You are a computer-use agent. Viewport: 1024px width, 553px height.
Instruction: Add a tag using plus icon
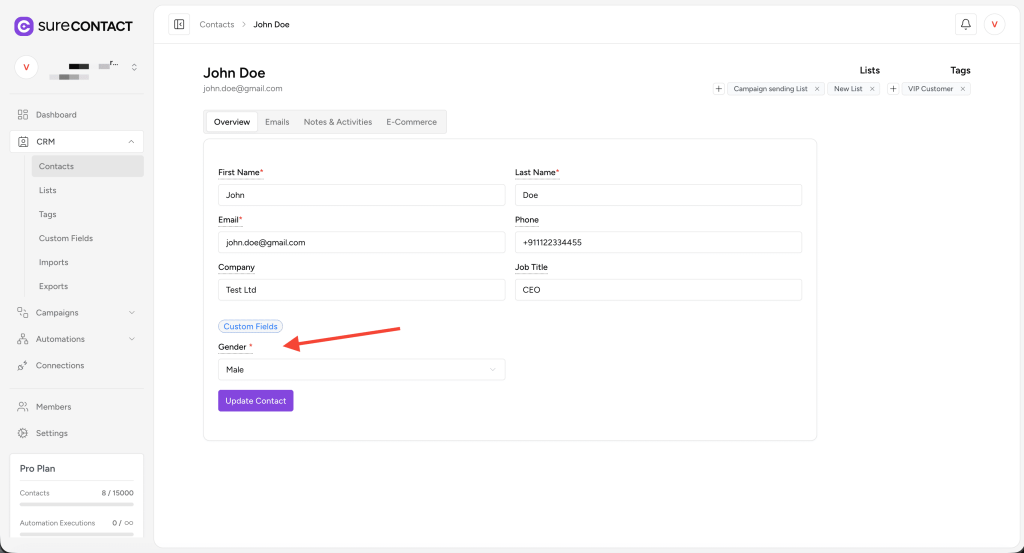[893, 89]
